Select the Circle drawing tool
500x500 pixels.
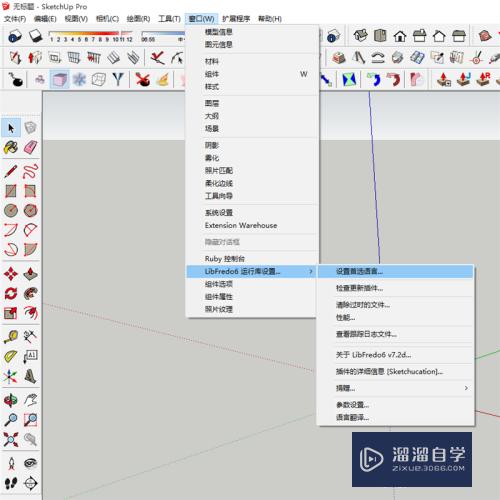pos(11,210)
